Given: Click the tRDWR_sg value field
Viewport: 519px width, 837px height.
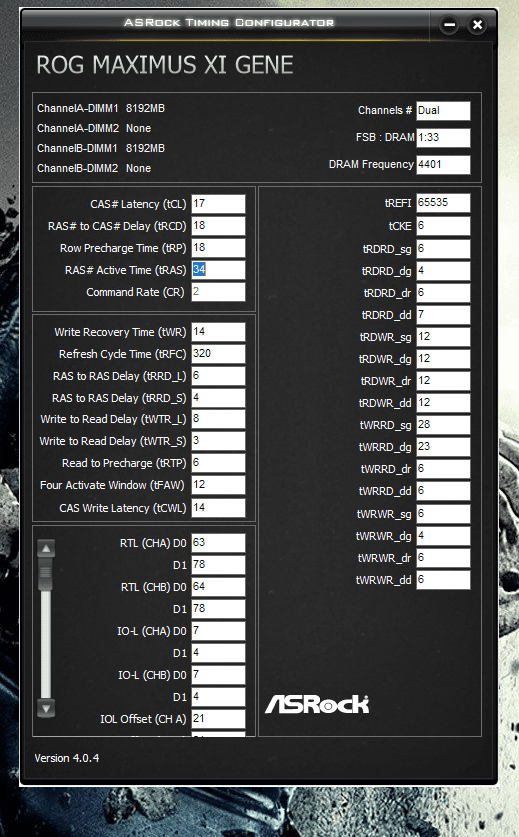Looking at the screenshot, I should (x=443, y=337).
